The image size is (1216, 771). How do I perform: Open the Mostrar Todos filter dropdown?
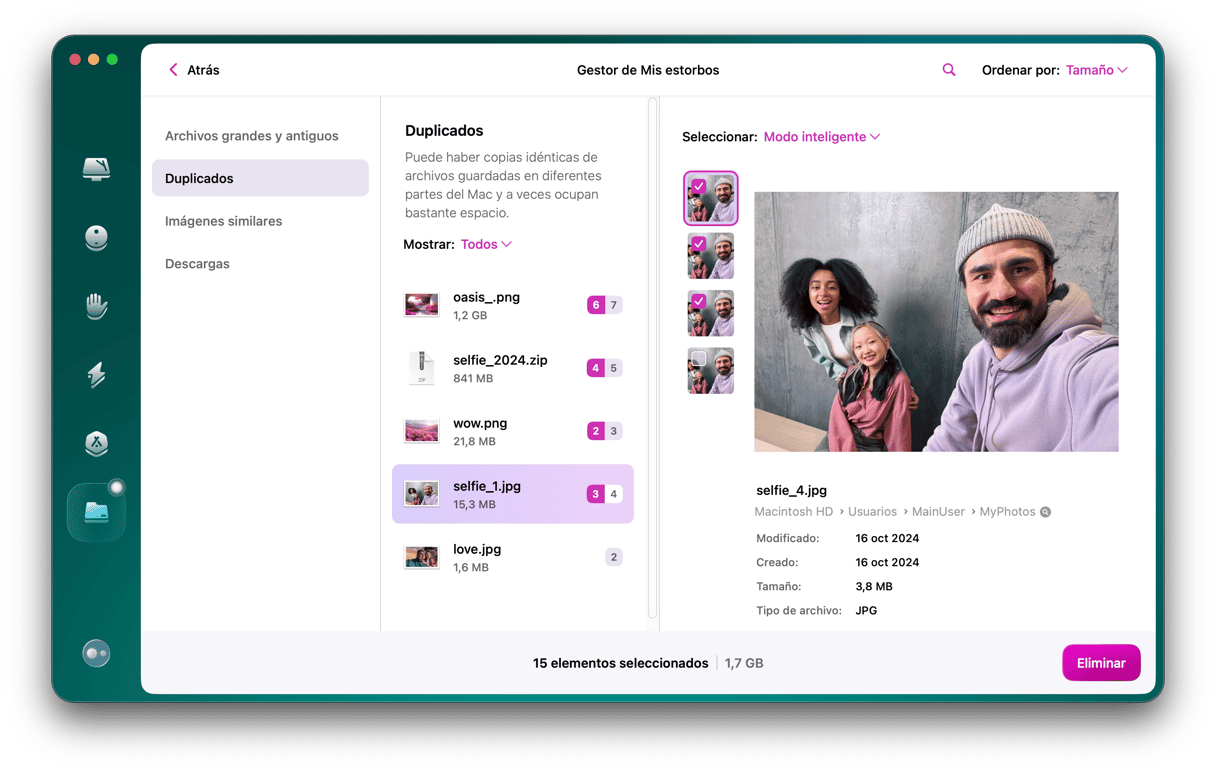pyautogui.click(x=486, y=244)
